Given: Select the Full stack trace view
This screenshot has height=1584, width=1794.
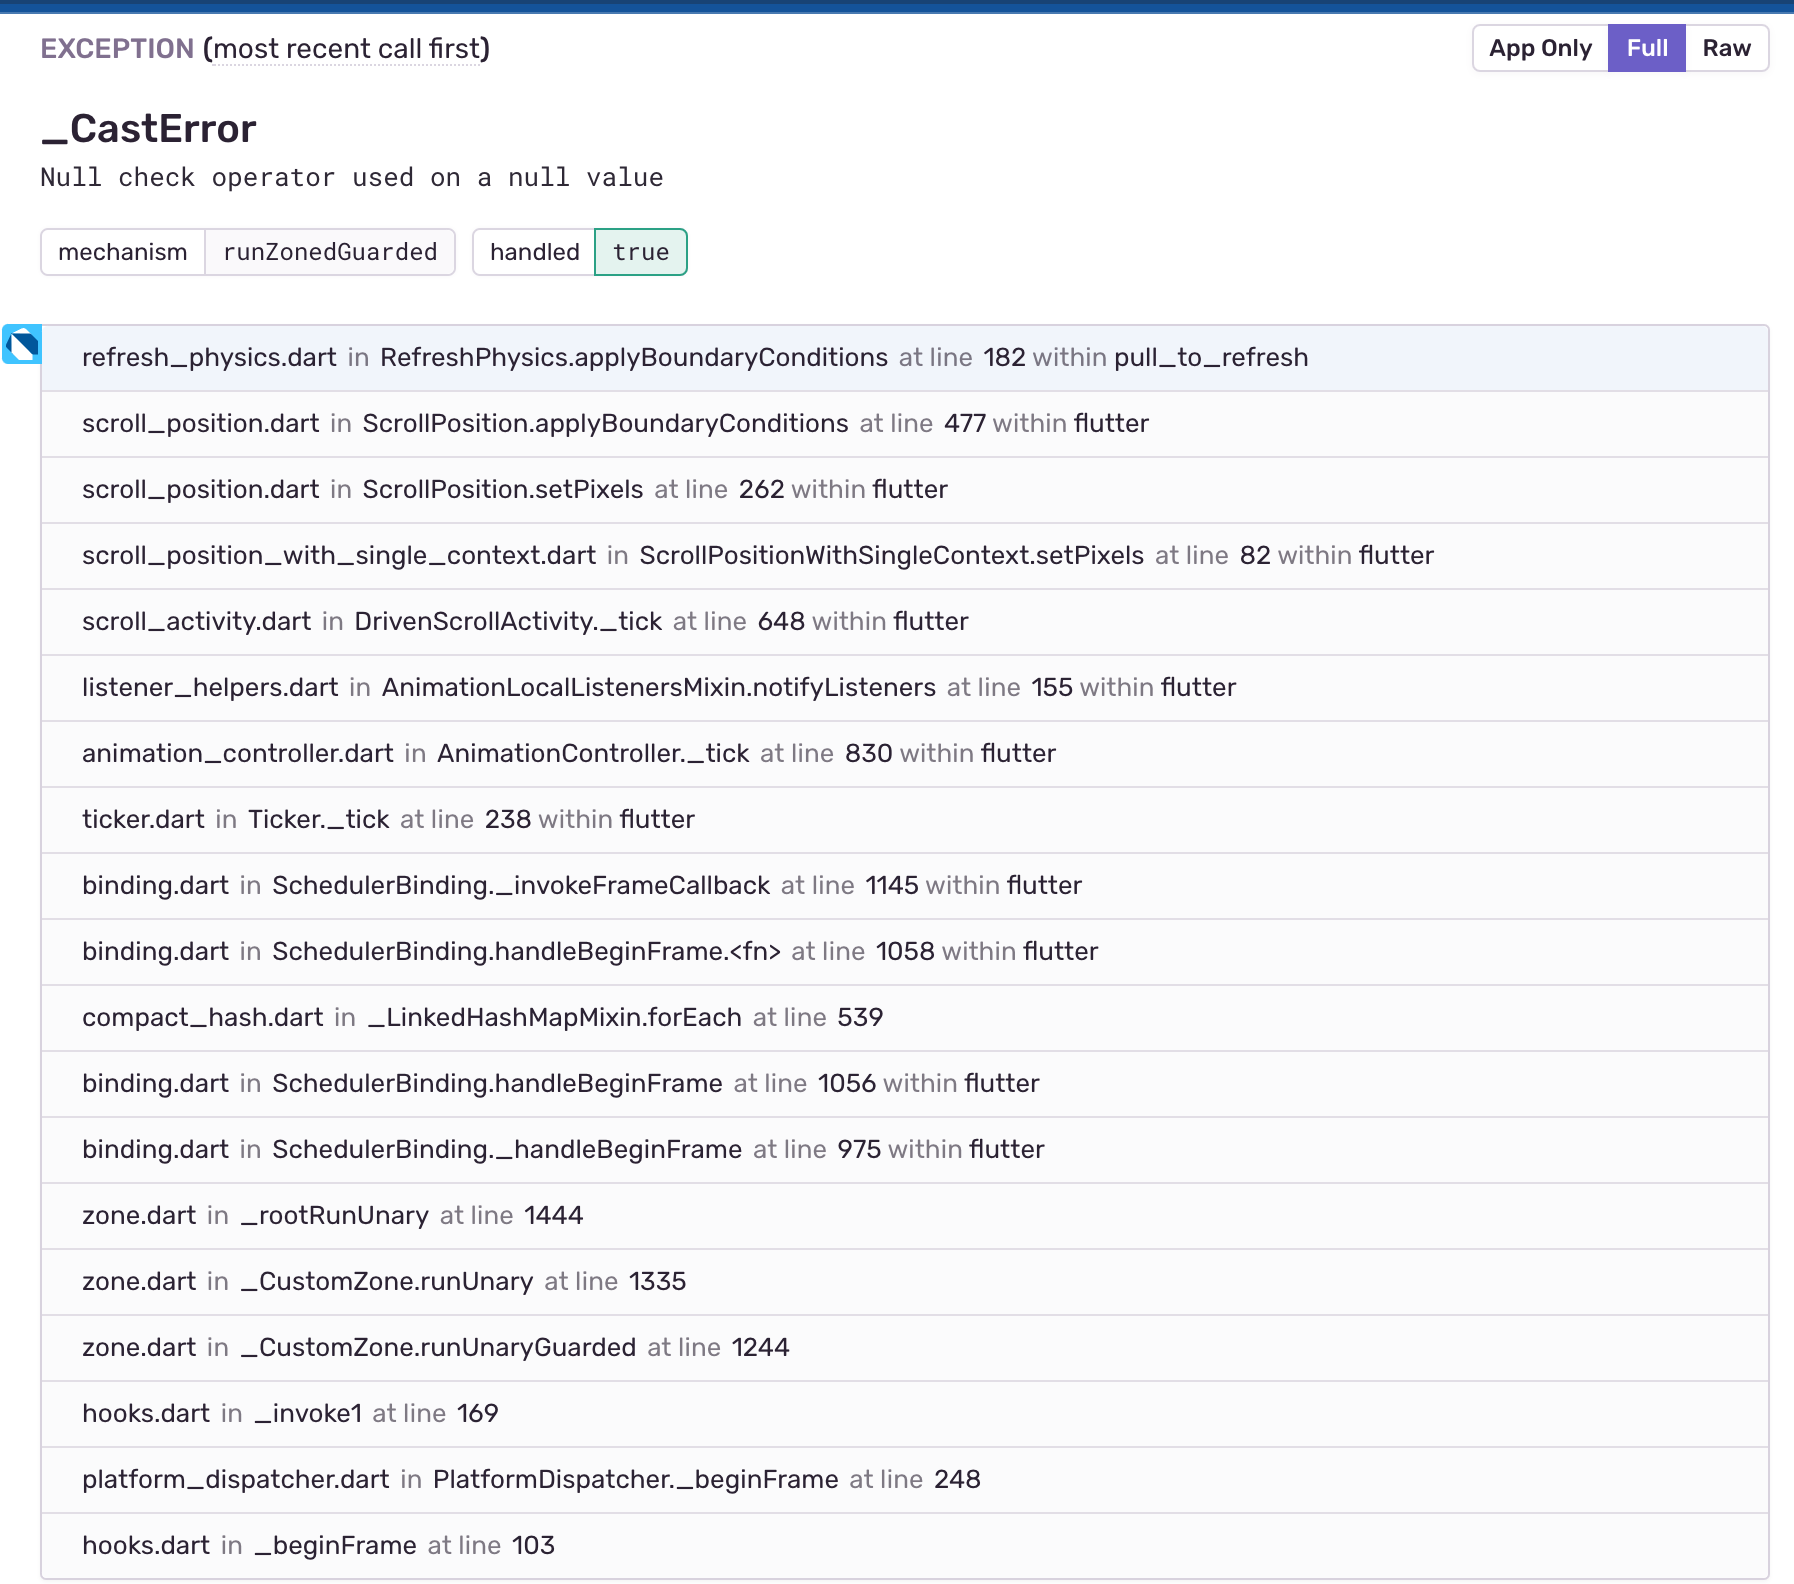Looking at the screenshot, I should tap(1647, 48).
